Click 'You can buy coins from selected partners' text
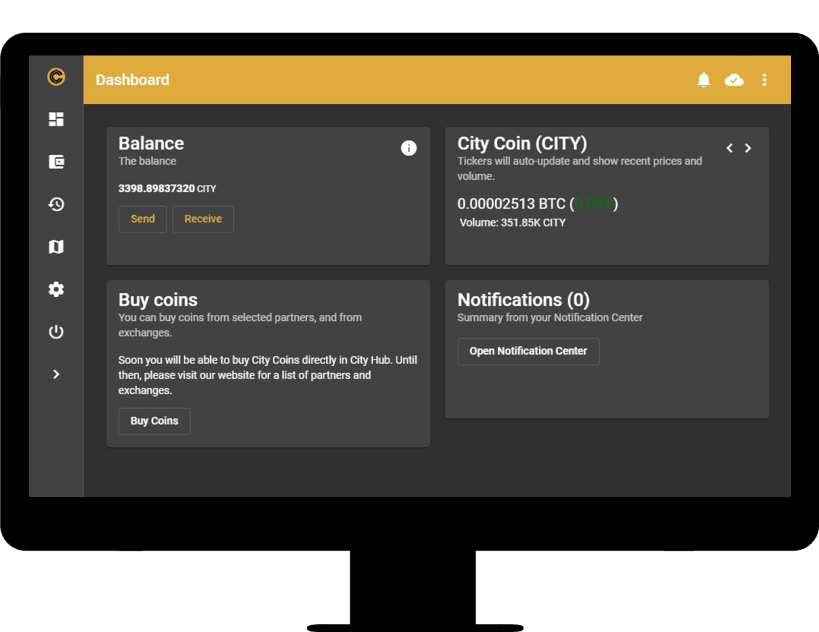The width and height of the screenshot is (819, 632). (x=240, y=325)
